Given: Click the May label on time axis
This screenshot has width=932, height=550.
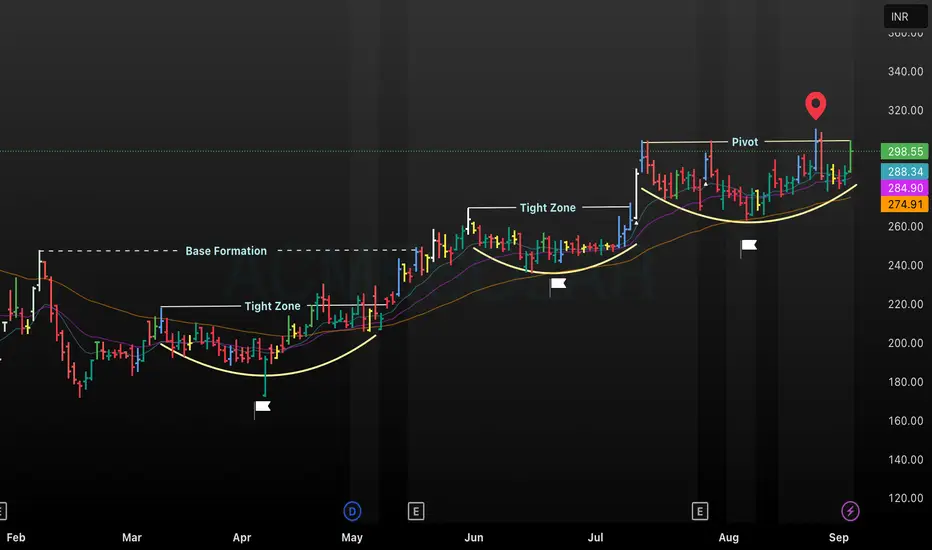Looking at the screenshot, I should tap(352, 538).
